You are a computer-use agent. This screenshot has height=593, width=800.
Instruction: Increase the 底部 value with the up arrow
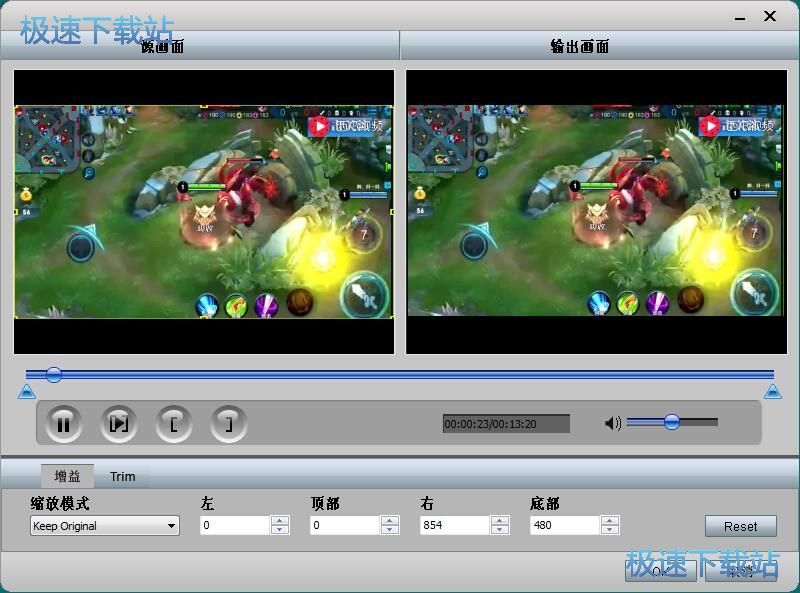pos(610,521)
